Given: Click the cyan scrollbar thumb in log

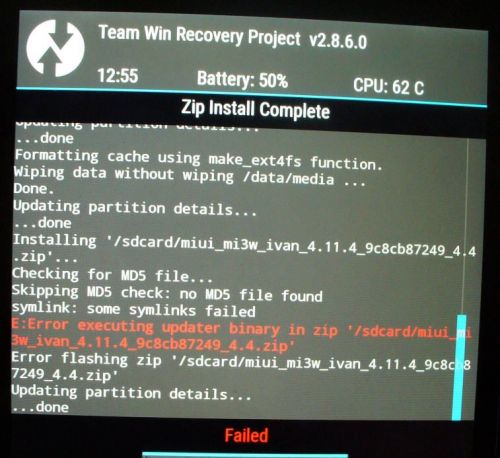Looking at the screenshot, I should pyautogui.click(x=460, y=368).
